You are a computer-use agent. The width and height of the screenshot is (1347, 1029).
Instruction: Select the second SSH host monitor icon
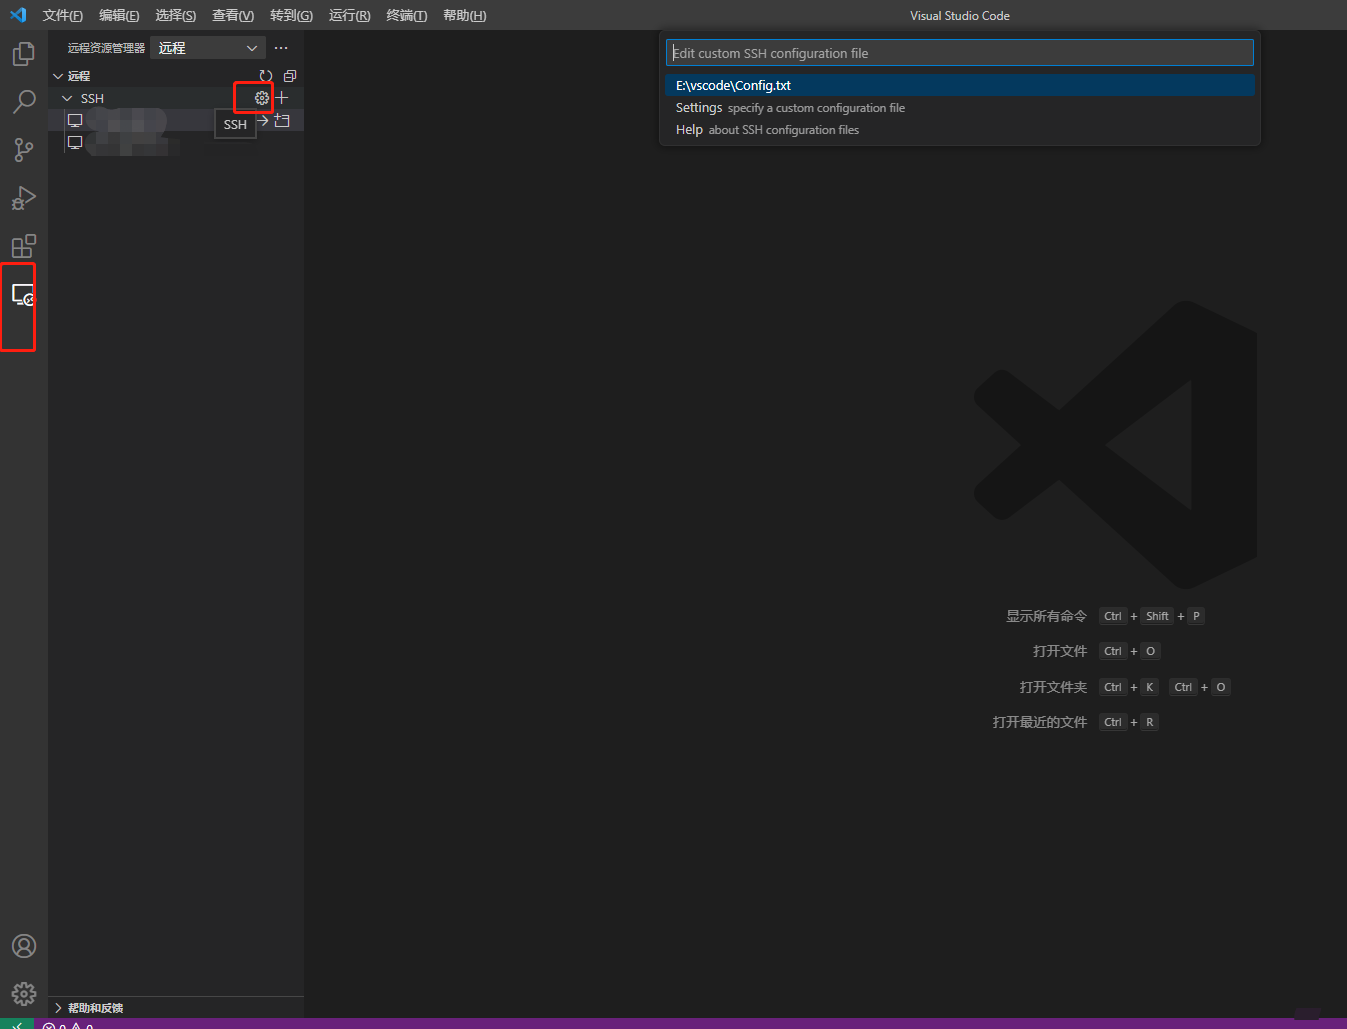[75, 143]
